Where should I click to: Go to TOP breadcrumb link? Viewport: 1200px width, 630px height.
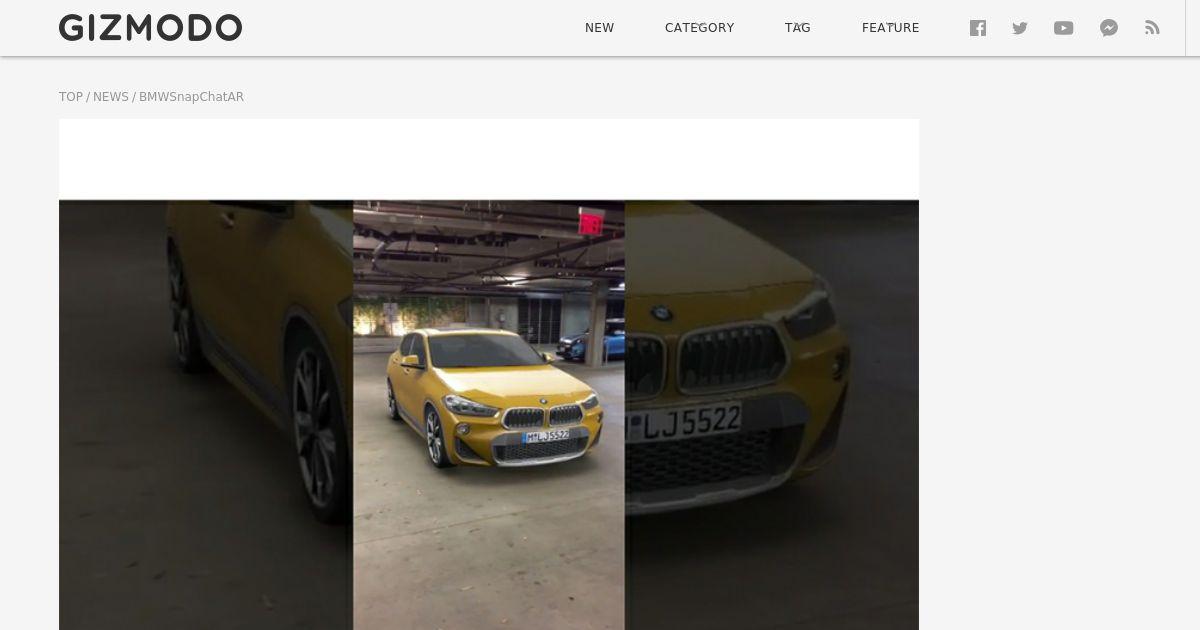coord(71,97)
